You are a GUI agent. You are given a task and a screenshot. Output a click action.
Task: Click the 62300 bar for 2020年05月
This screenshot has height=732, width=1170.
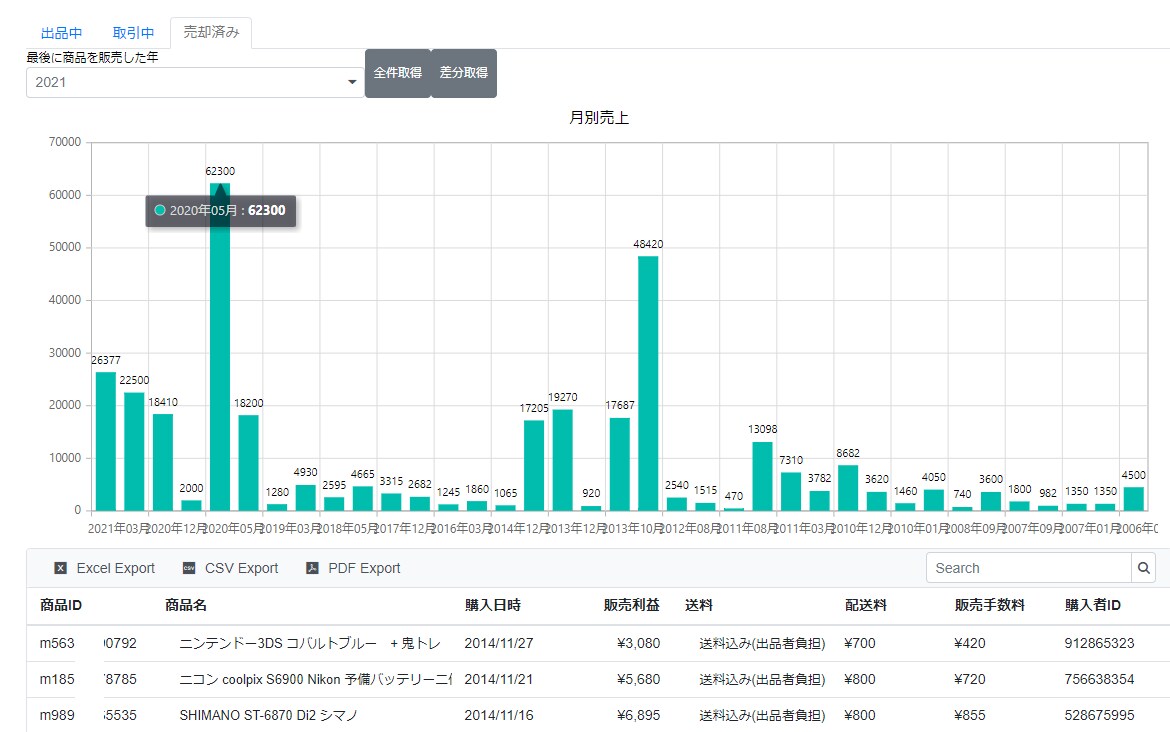pos(220,347)
